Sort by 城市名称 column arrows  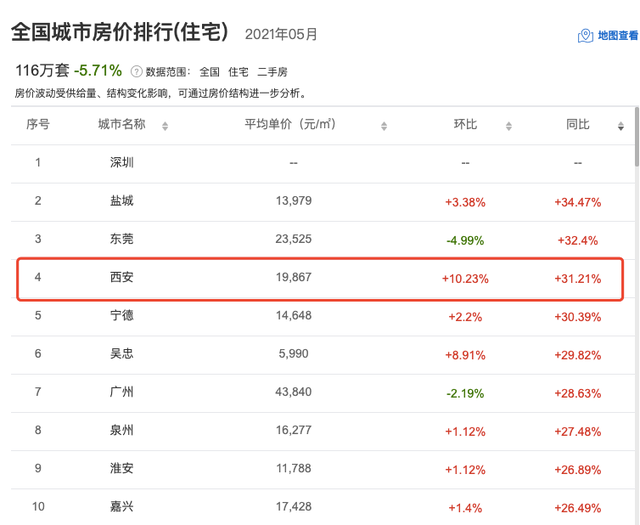pyautogui.click(x=165, y=126)
